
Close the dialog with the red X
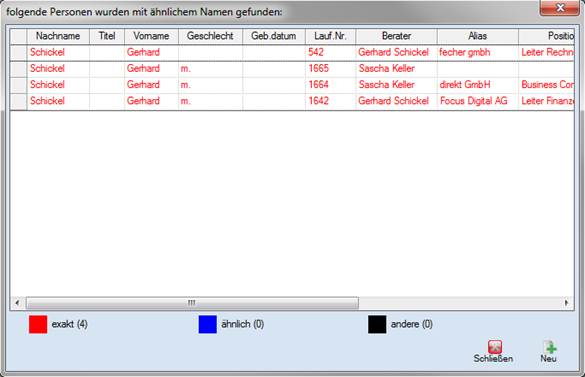(x=560, y=8)
